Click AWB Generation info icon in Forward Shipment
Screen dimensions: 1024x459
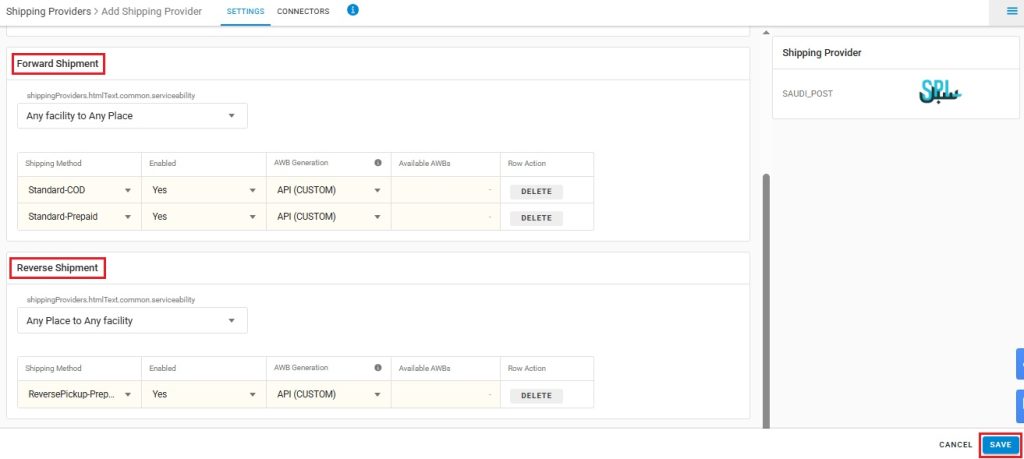pos(377,163)
